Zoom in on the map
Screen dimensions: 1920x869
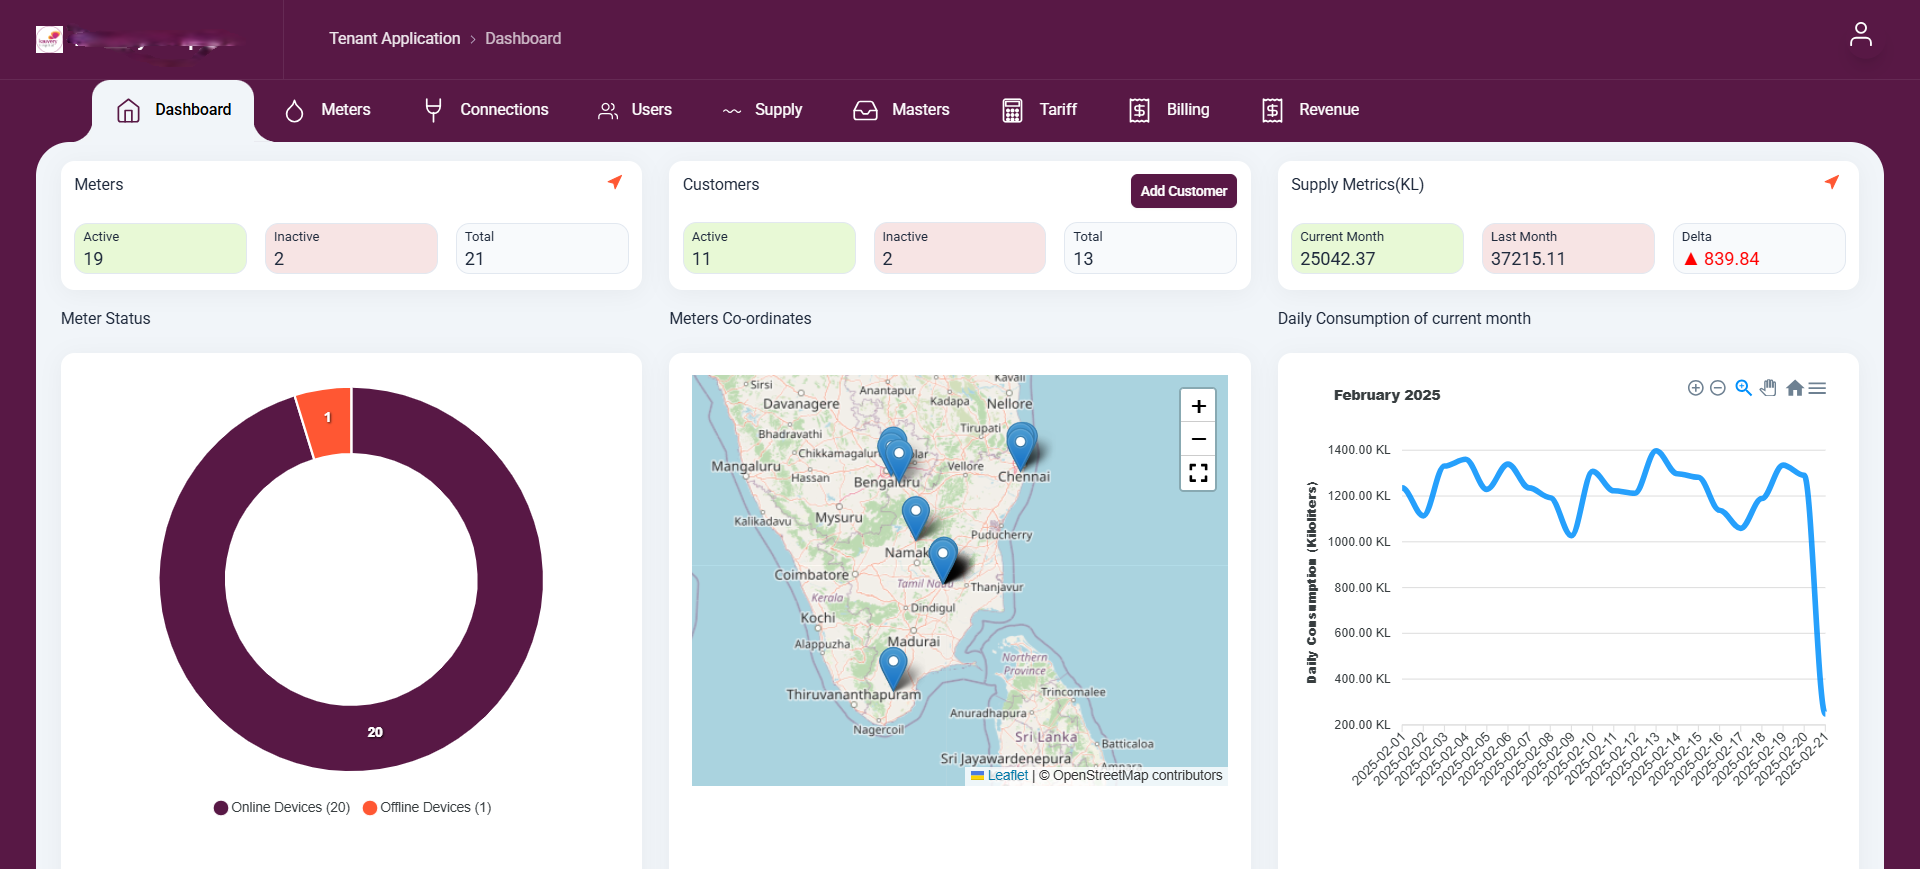[1198, 406]
